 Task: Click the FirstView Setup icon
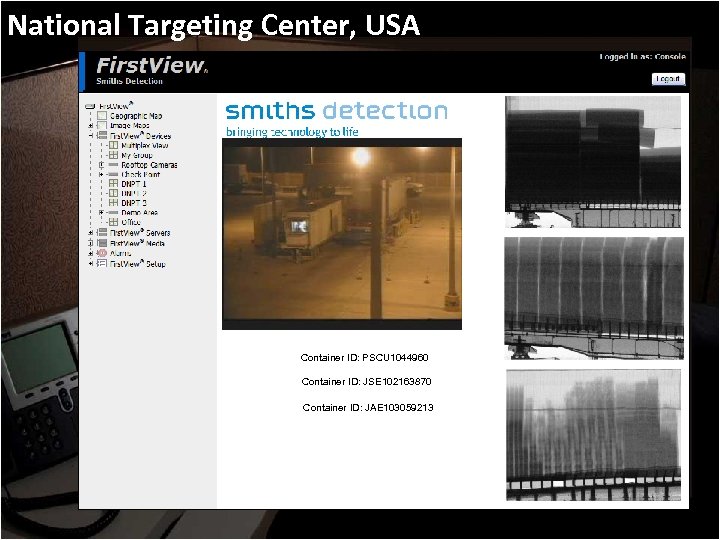pyautogui.click(x=102, y=264)
